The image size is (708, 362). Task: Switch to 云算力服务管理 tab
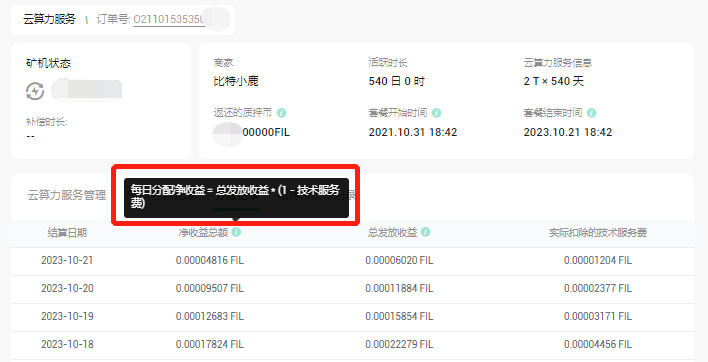point(67,195)
